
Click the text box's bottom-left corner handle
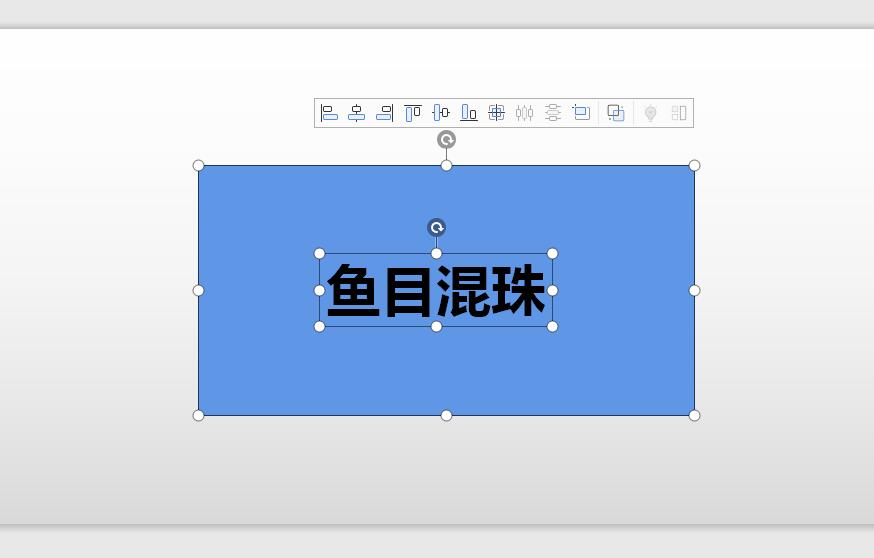tap(319, 327)
